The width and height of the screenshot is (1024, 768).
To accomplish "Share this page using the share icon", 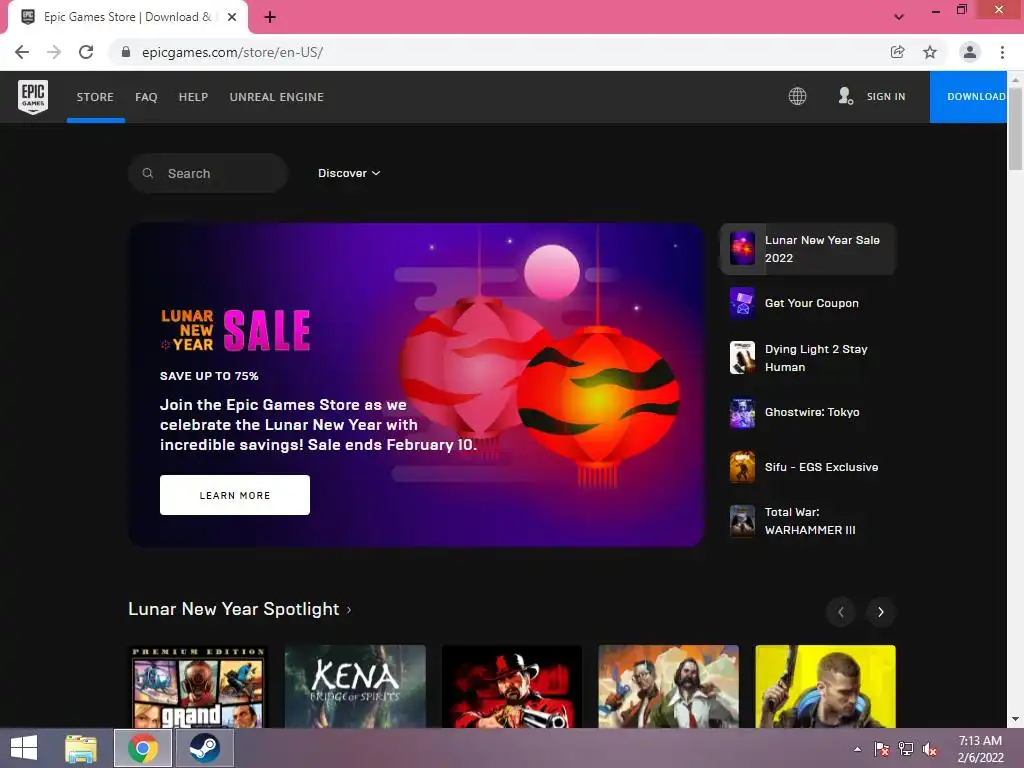I will [x=897, y=52].
